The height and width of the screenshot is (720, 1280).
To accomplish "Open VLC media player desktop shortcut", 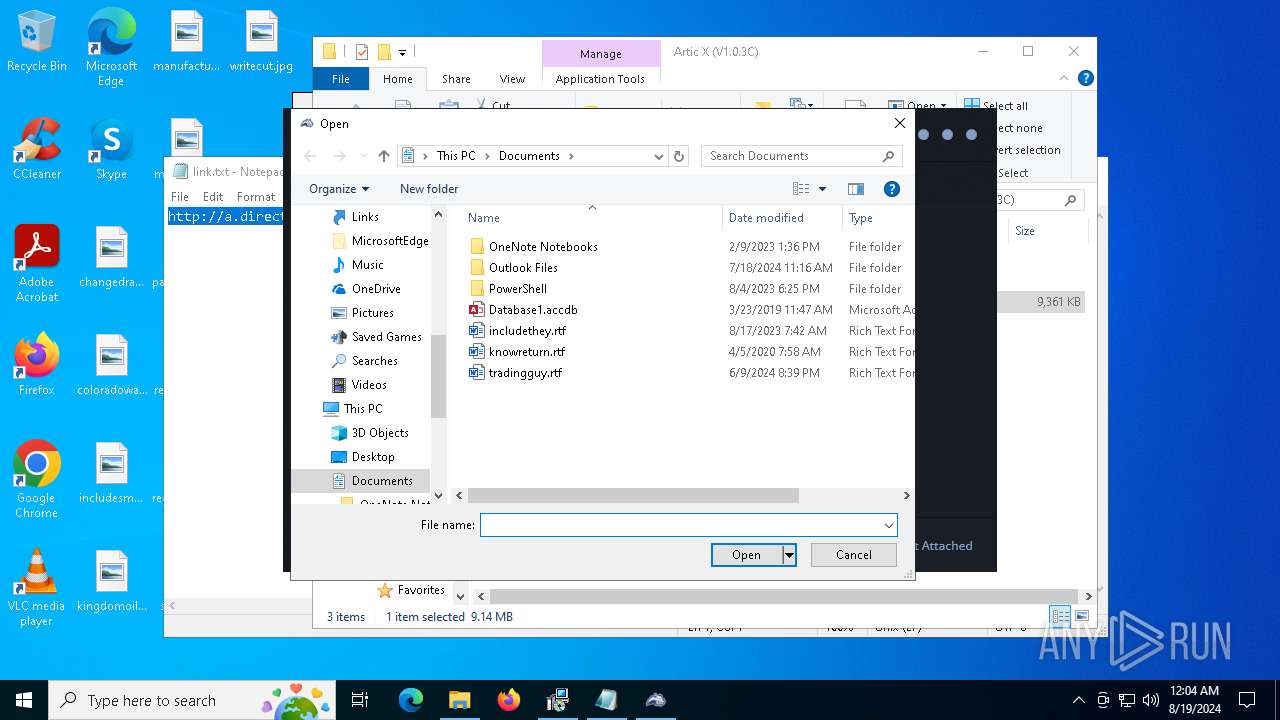I will coord(37,588).
